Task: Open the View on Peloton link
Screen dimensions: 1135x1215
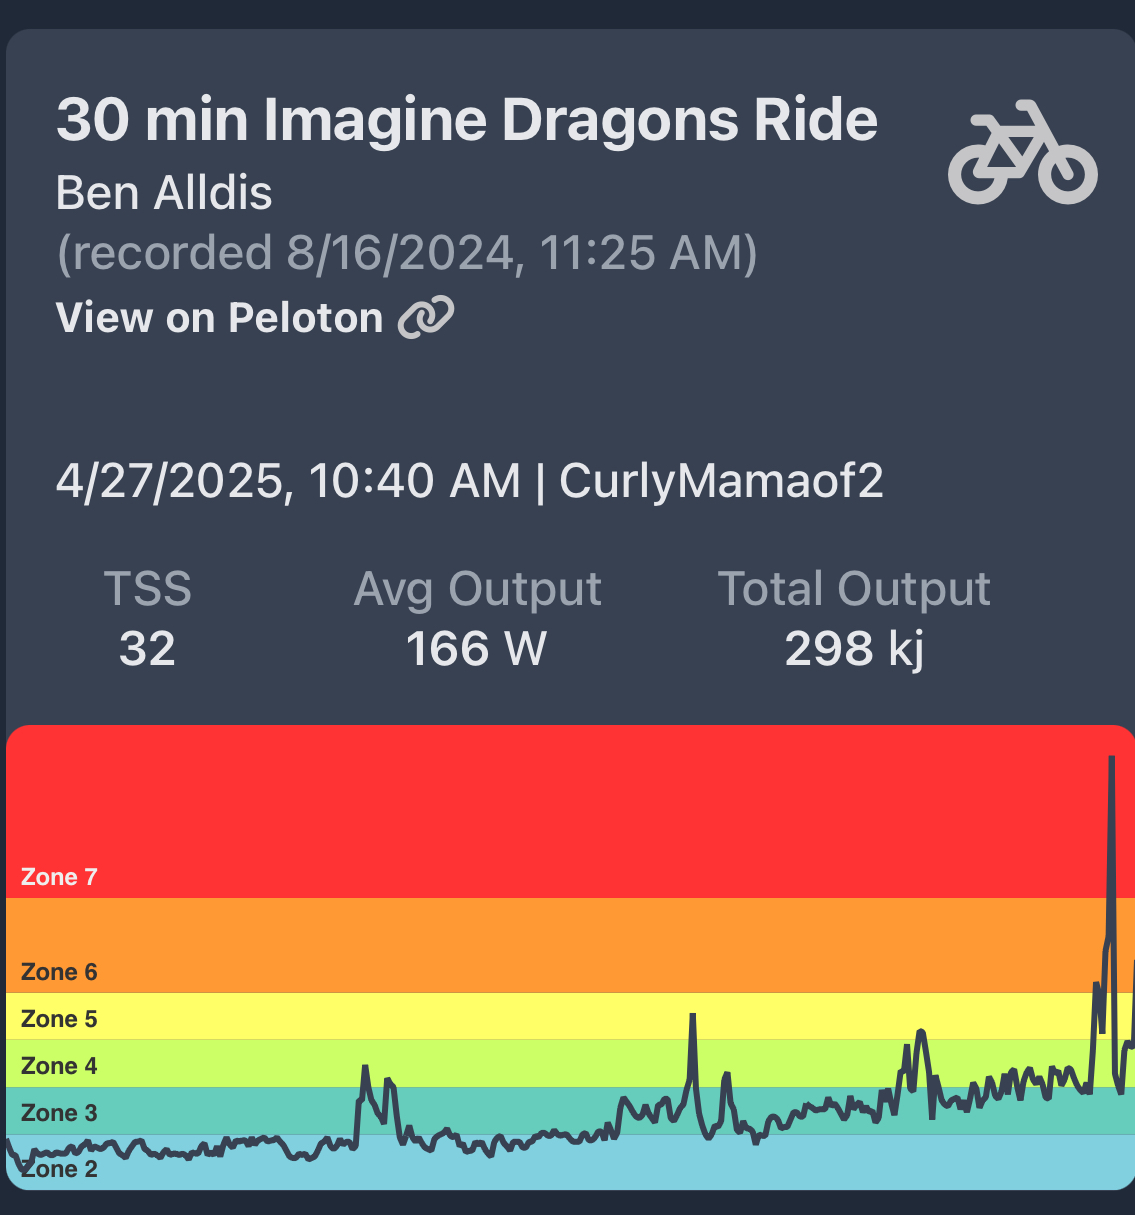Action: point(220,318)
